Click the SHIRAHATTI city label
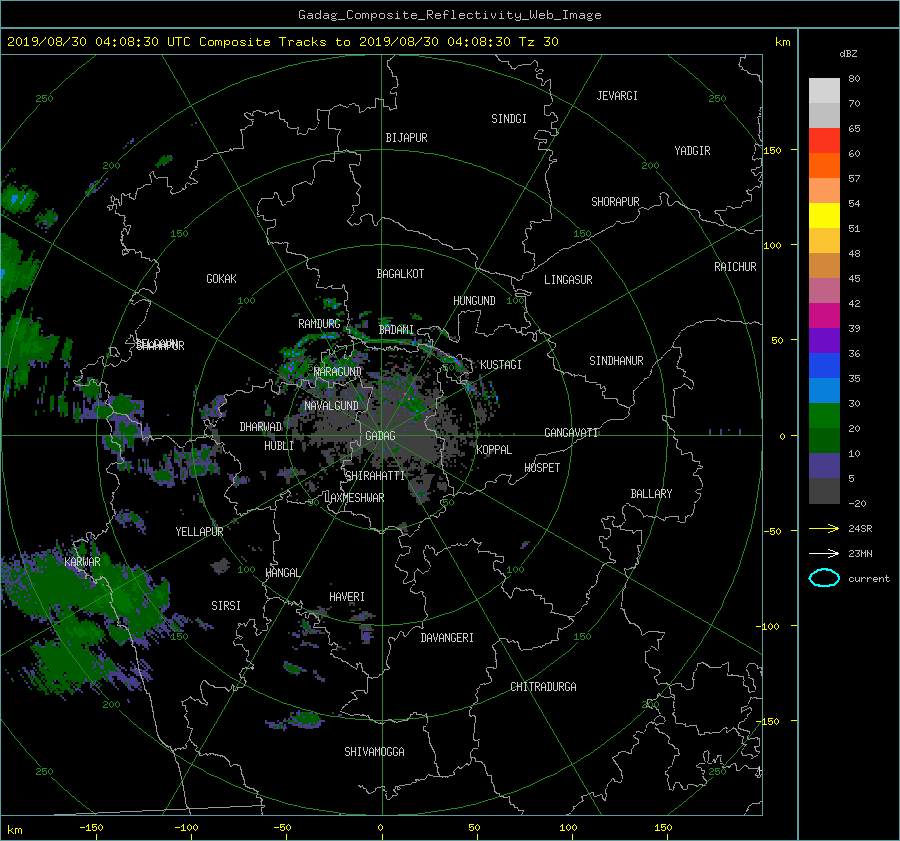The image size is (900, 841). 375,476
